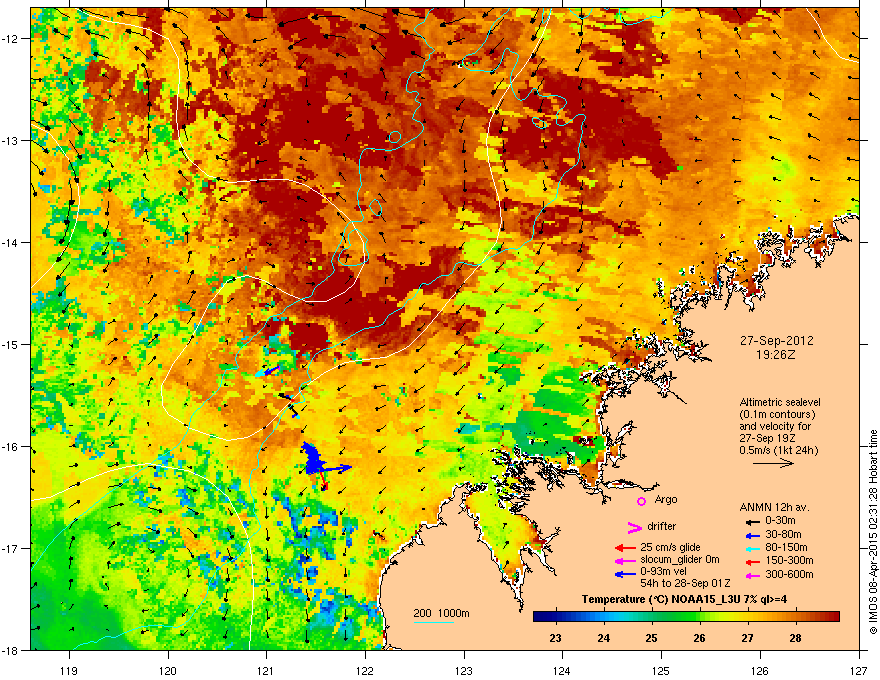Screen dimensions: 880x680
Task: Click latitude axis label -18
Action: click(10, 650)
